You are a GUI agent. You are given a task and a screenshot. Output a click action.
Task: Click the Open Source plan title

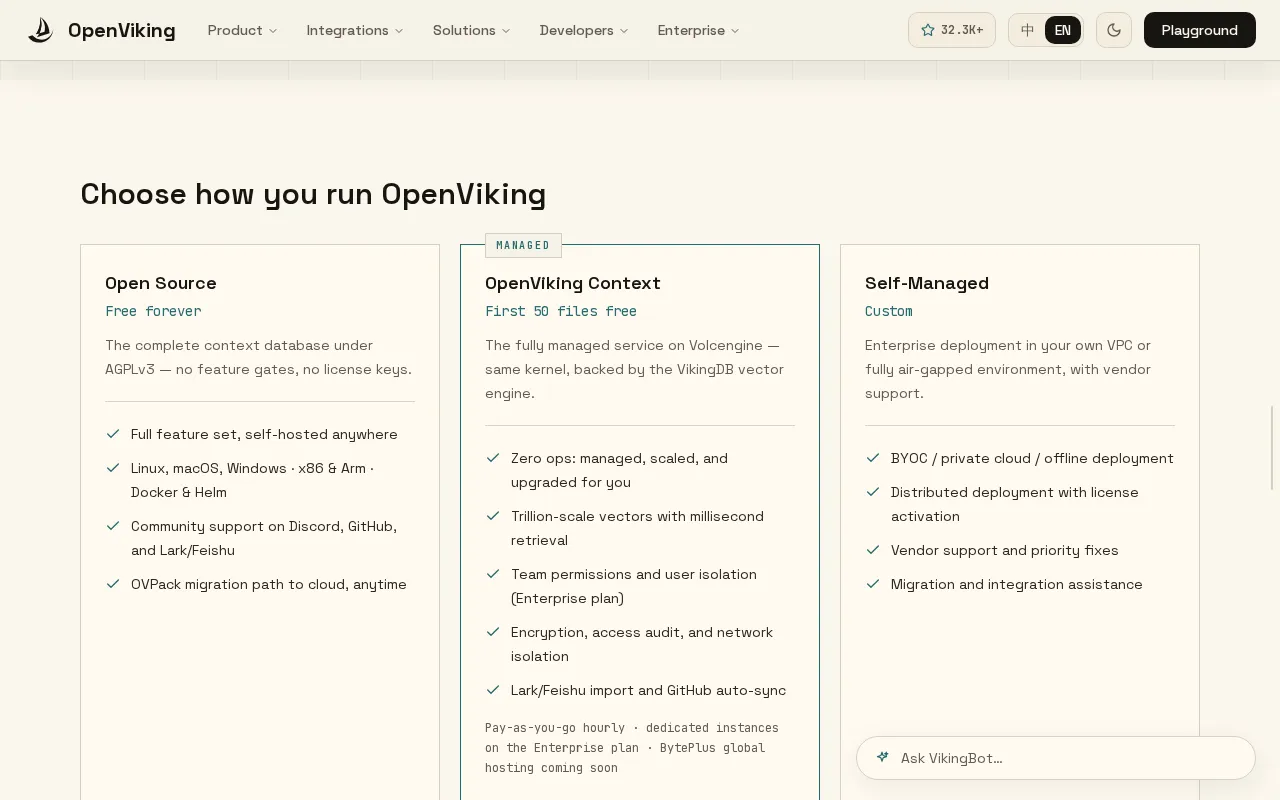point(161,283)
